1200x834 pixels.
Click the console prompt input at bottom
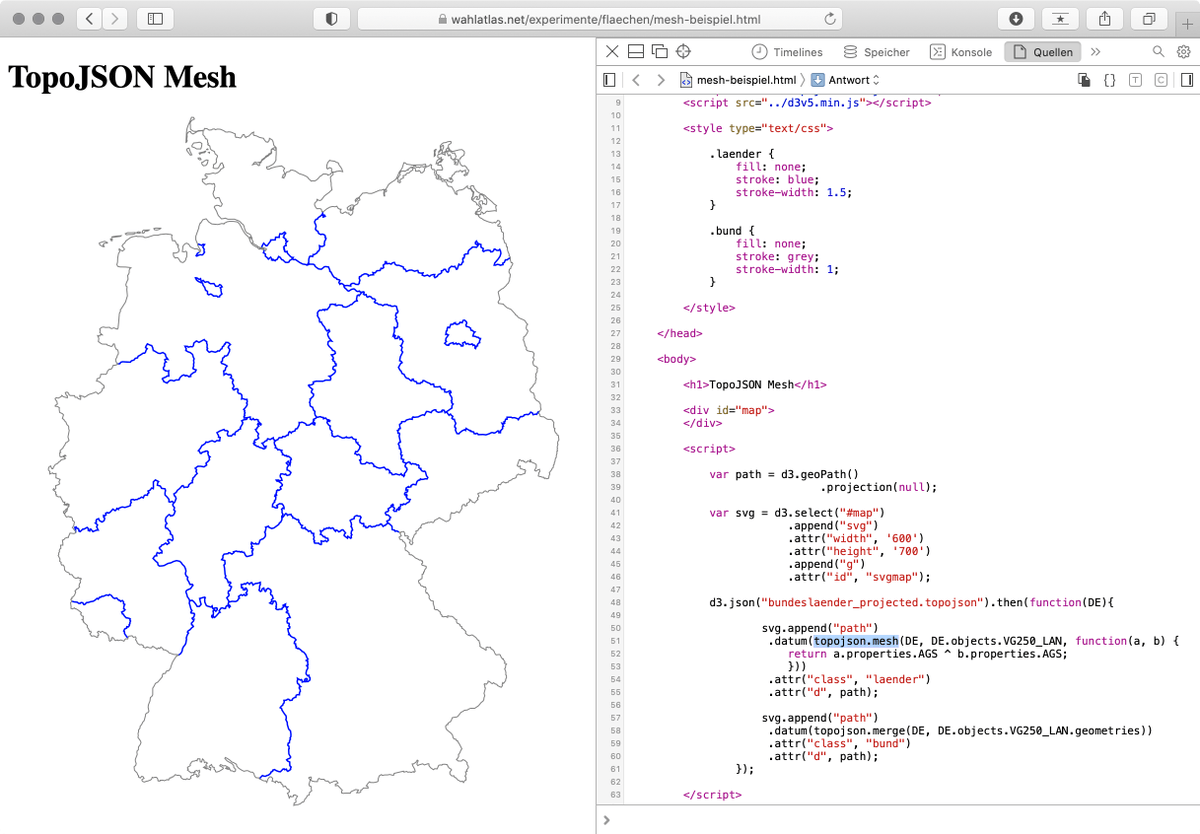900,820
